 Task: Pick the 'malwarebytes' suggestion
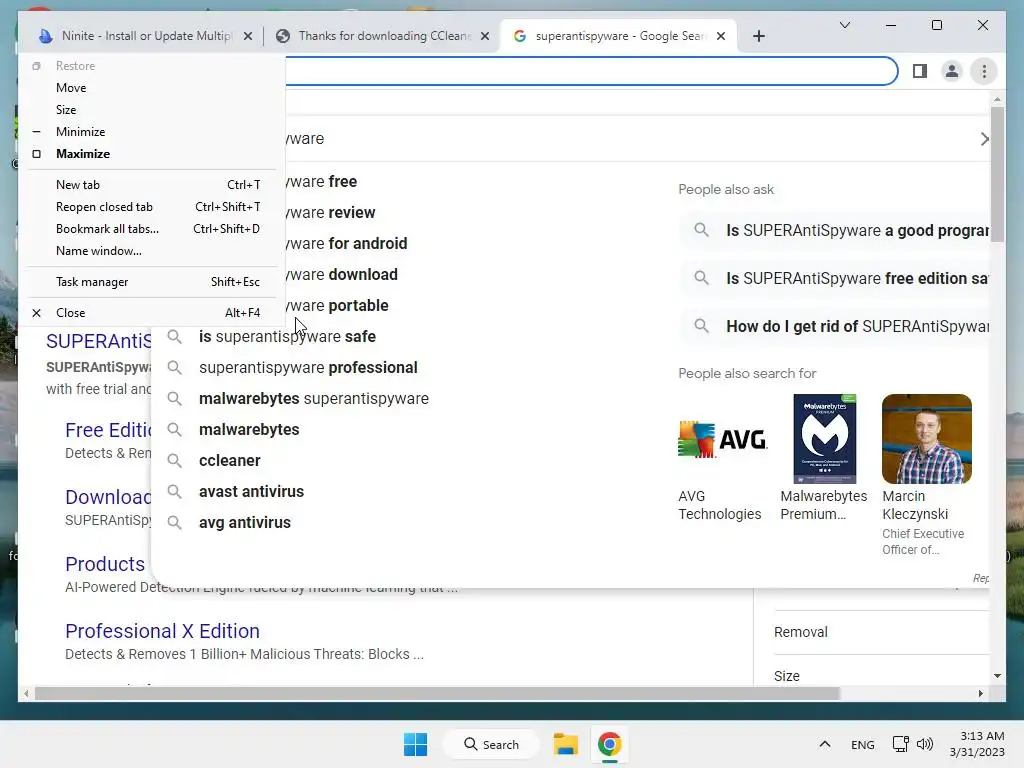pyautogui.click(x=249, y=430)
